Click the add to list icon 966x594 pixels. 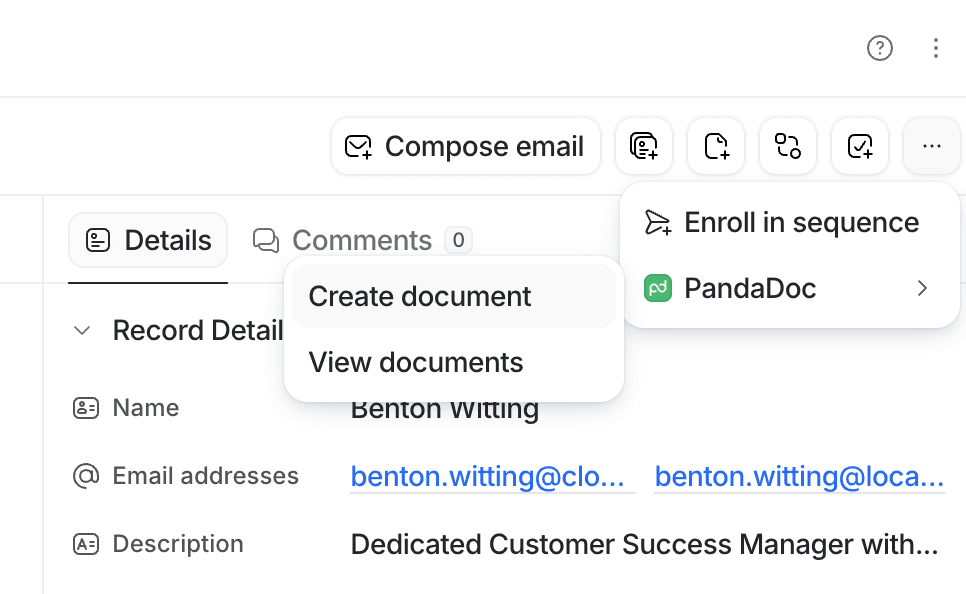pyautogui.click(x=644, y=146)
